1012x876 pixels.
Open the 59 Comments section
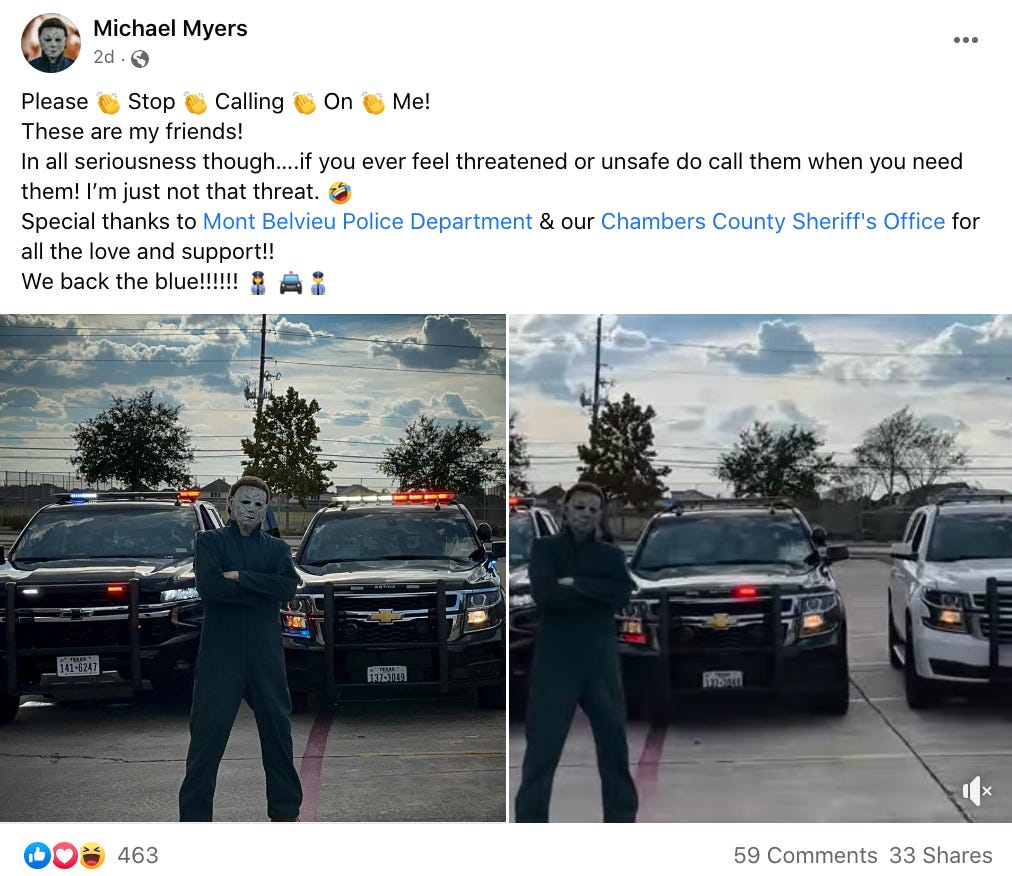(x=805, y=855)
